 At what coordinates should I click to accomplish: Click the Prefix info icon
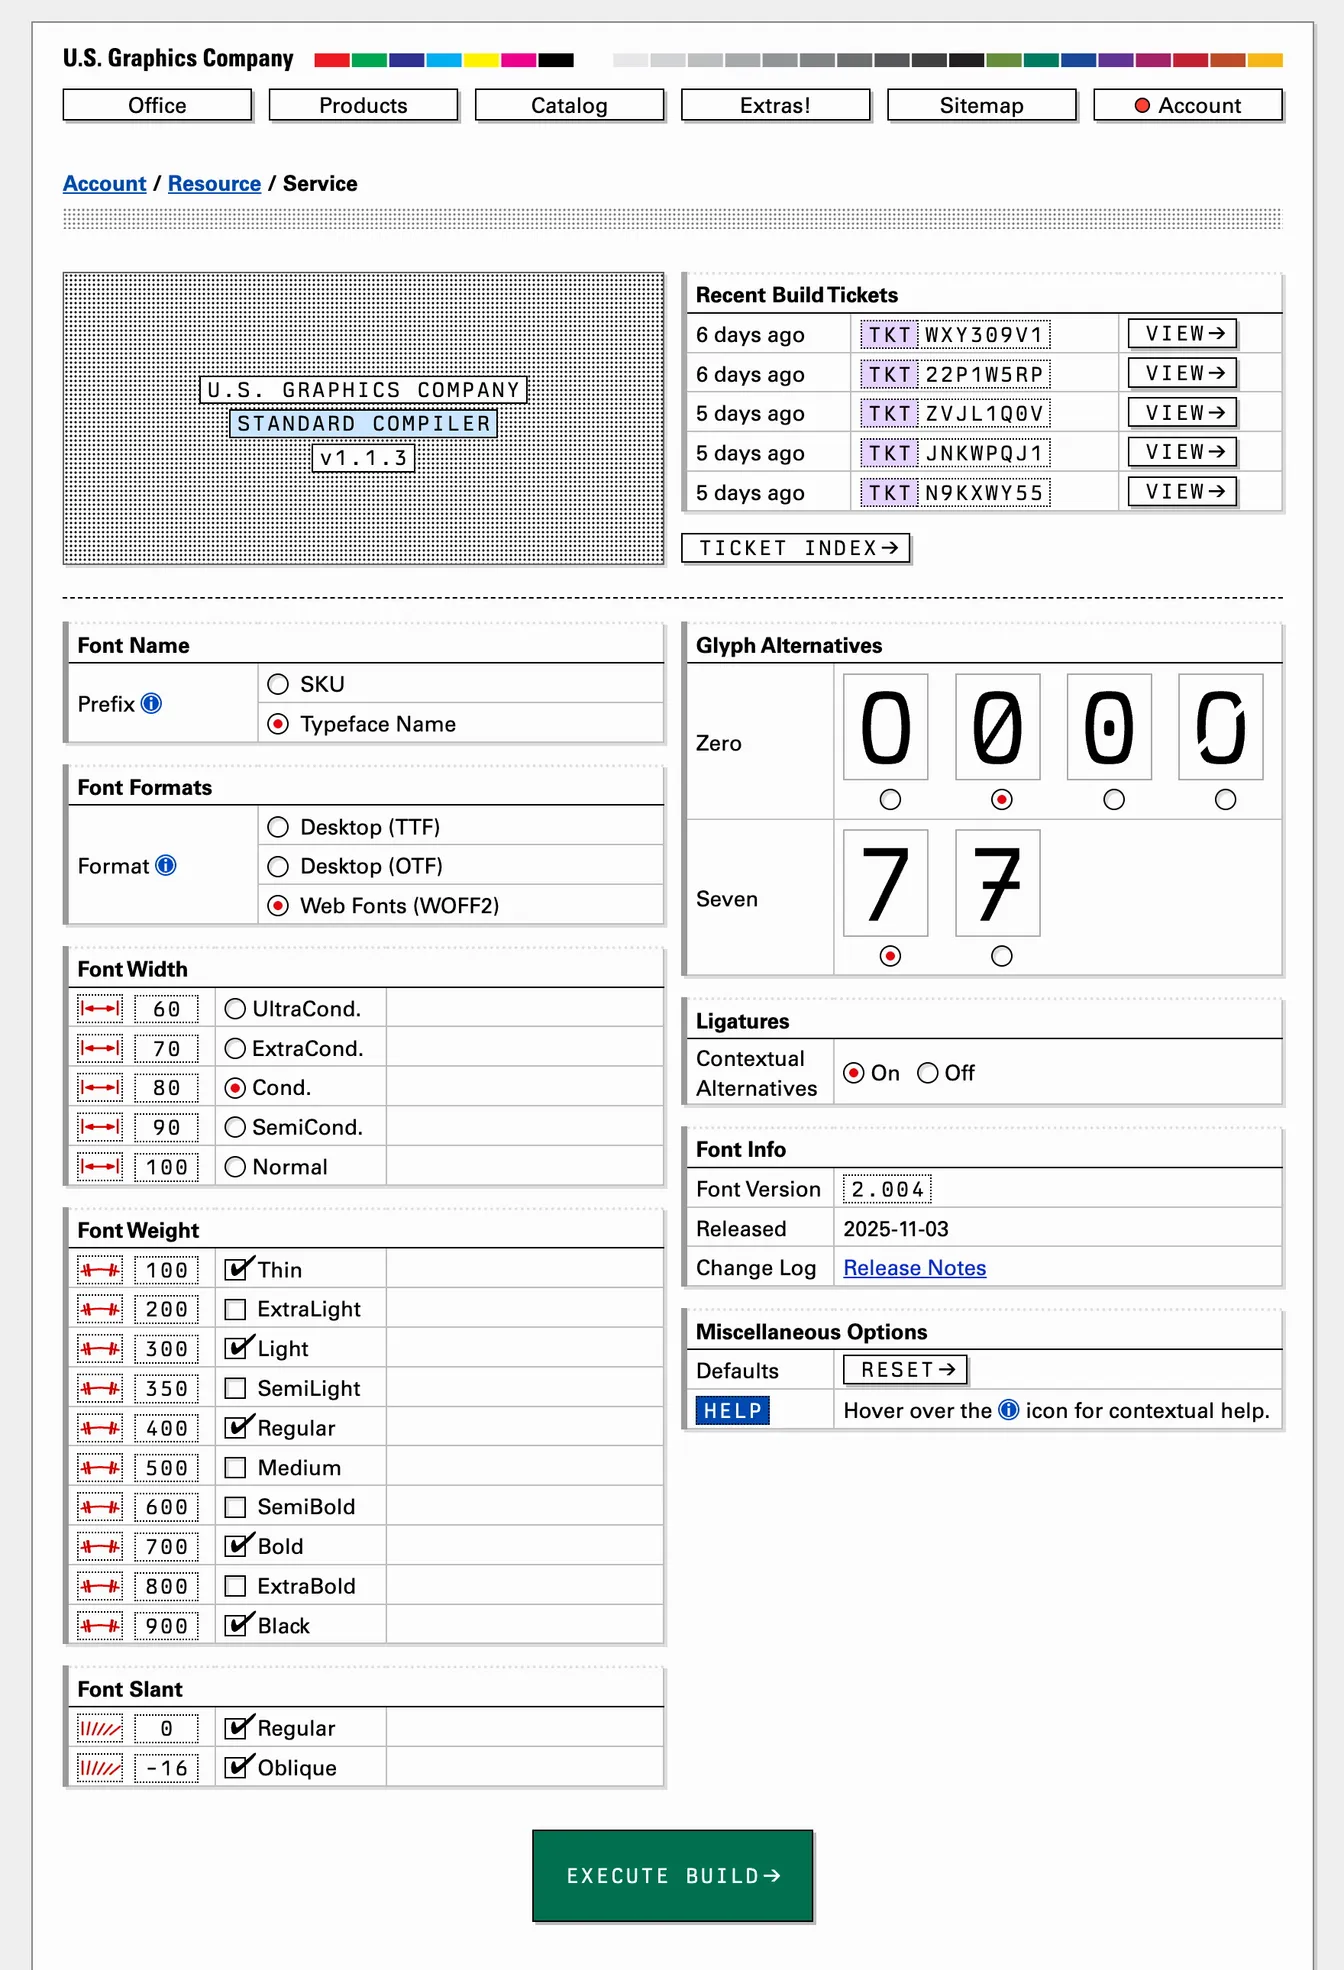(151, 703)
